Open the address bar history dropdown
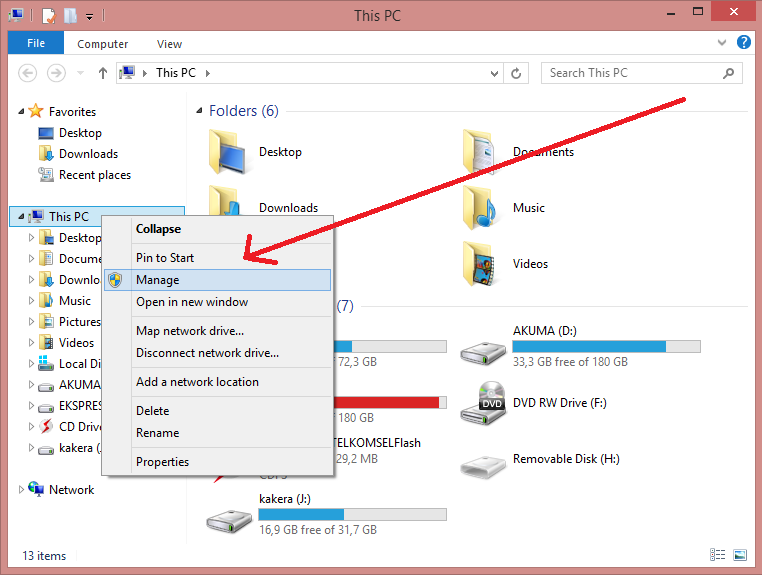Image resolution: width=762 pixels, height=575 pixels. tap(494, 73)
